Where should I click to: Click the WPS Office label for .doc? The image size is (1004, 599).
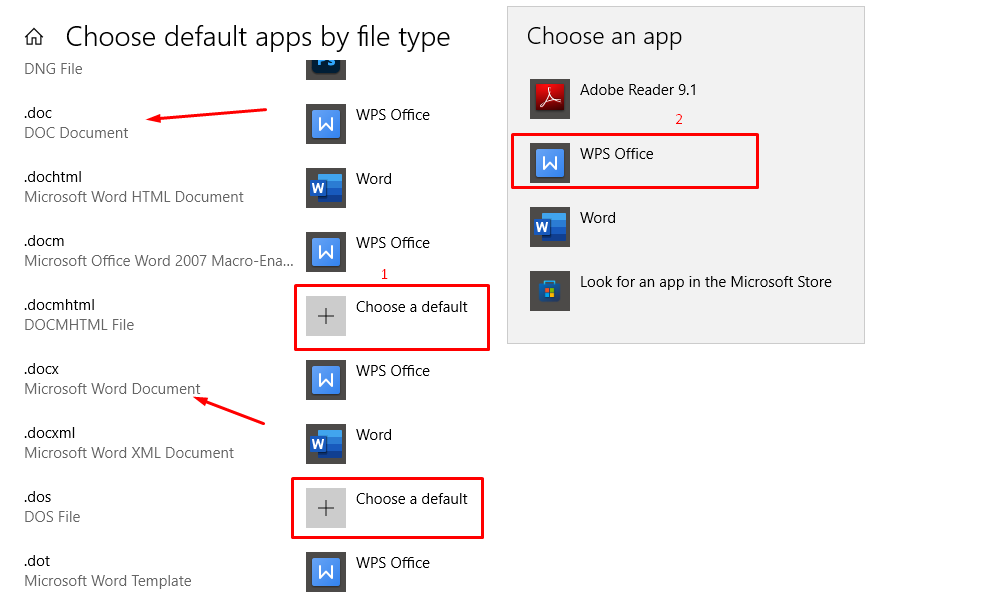[x=393, y=115]
